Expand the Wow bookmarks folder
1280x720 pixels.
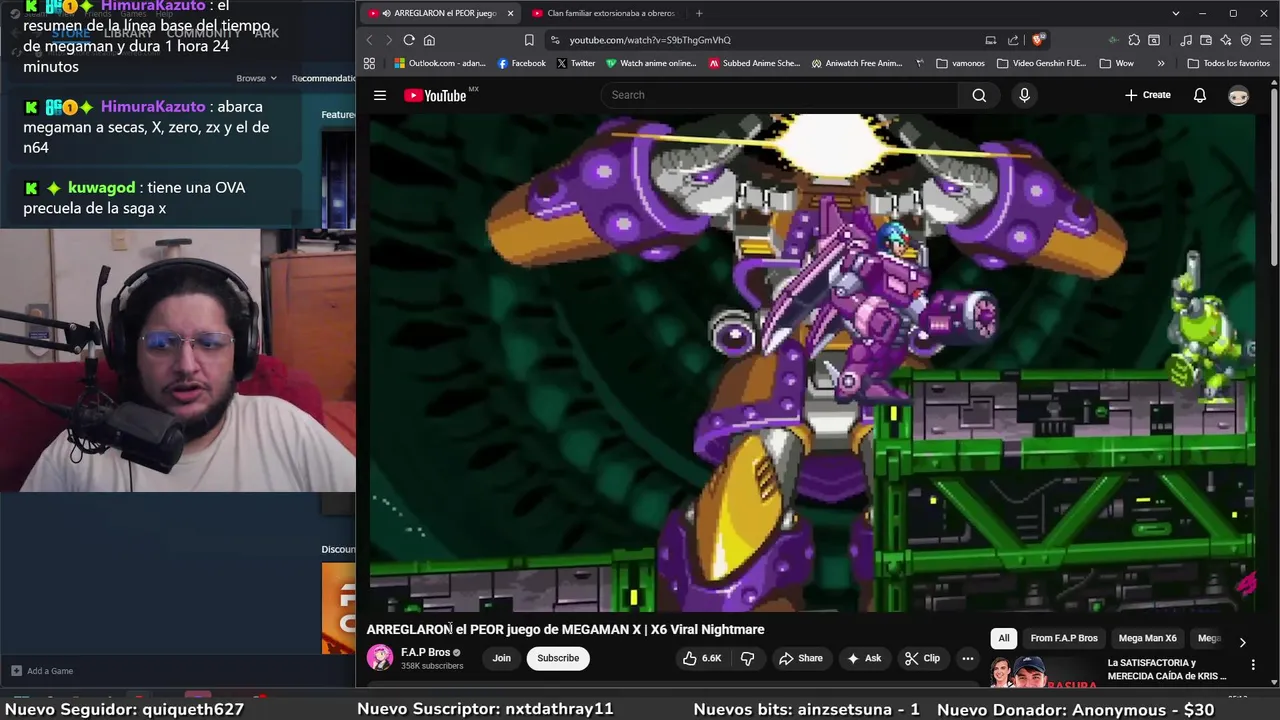(x=1117, y=63)
